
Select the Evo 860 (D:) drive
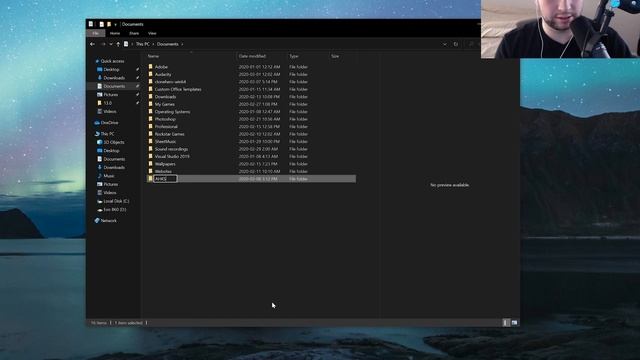tap(115, 209)
